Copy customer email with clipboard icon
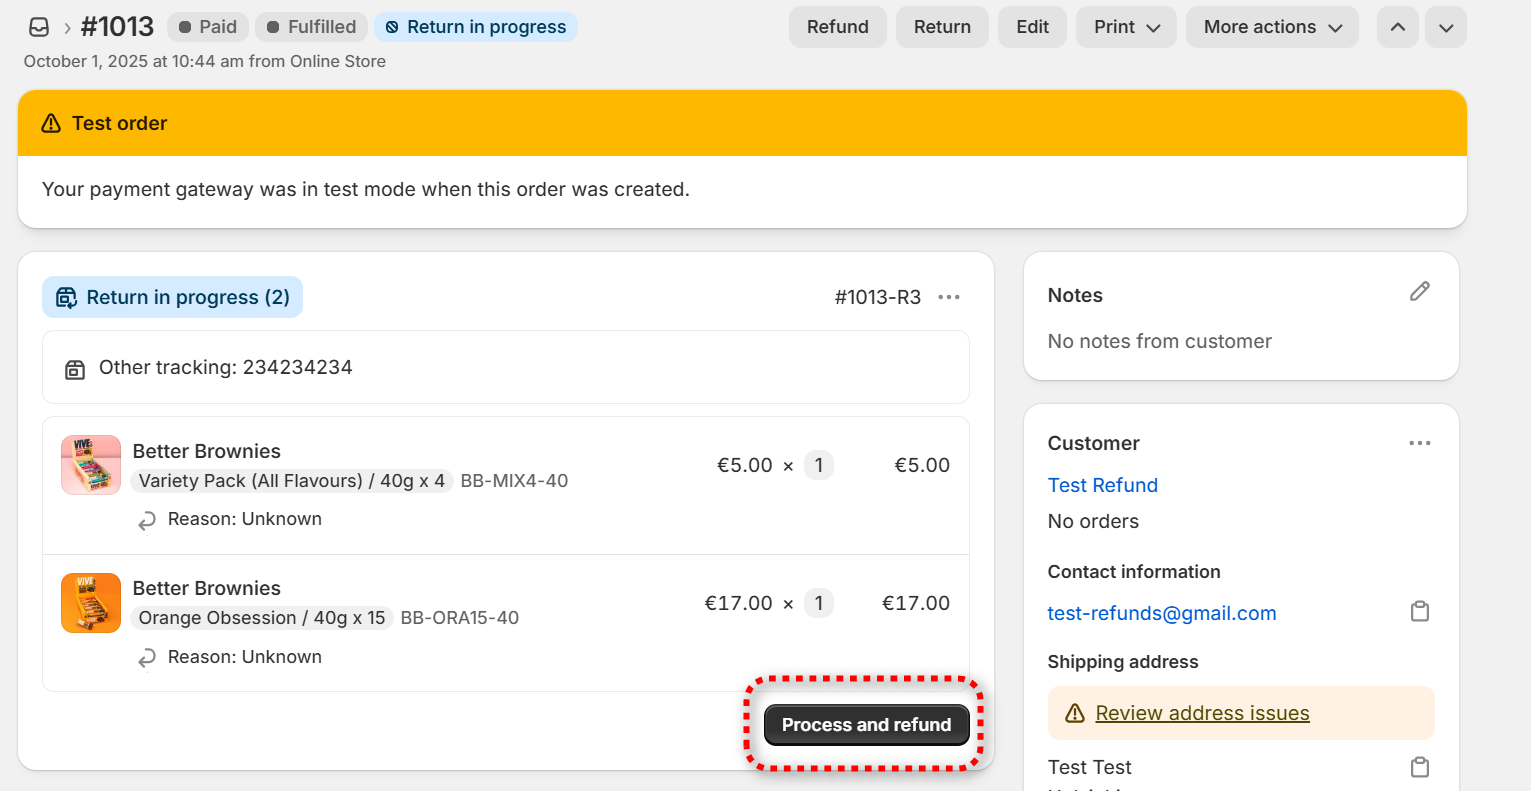The image size is (1531, 791). 1419,612
